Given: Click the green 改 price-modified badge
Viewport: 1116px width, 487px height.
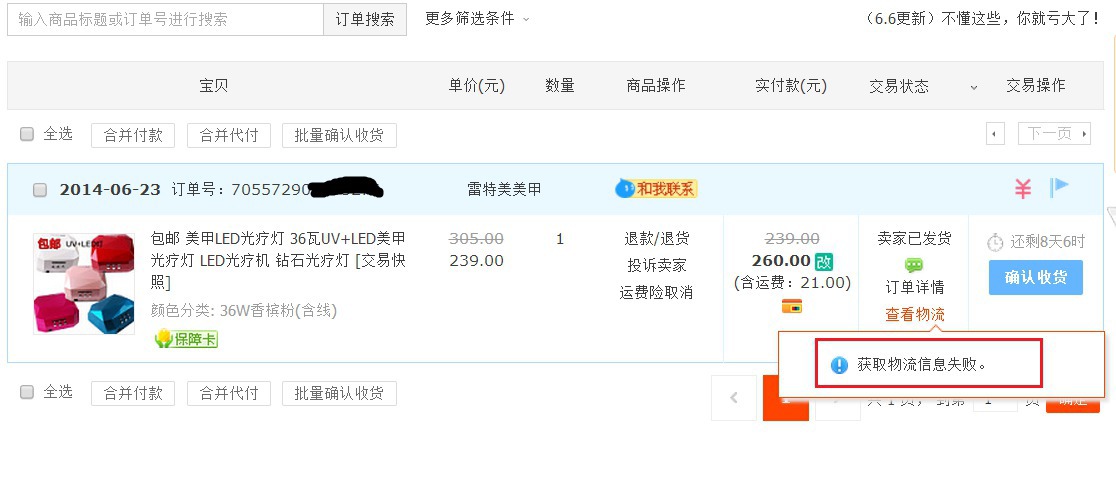Looking at the screenshot, I should 823,261.
